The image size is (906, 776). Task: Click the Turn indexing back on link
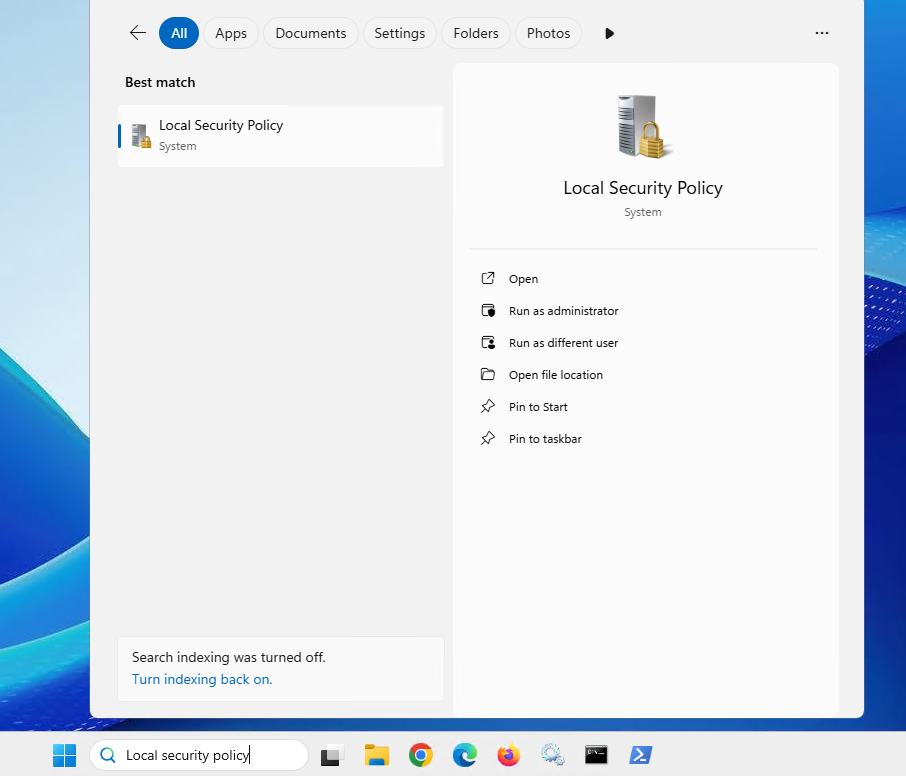202,679
